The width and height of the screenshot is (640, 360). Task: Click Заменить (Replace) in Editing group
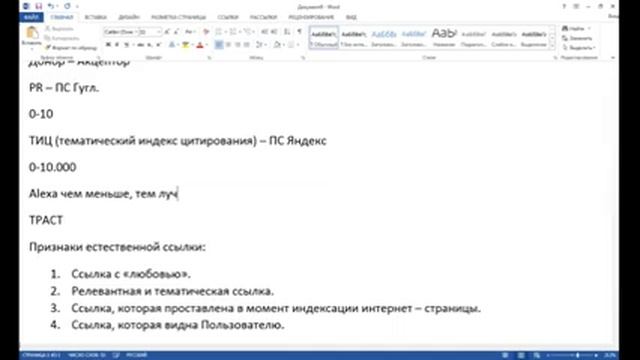pyautogui.click(x=577, y=38)
